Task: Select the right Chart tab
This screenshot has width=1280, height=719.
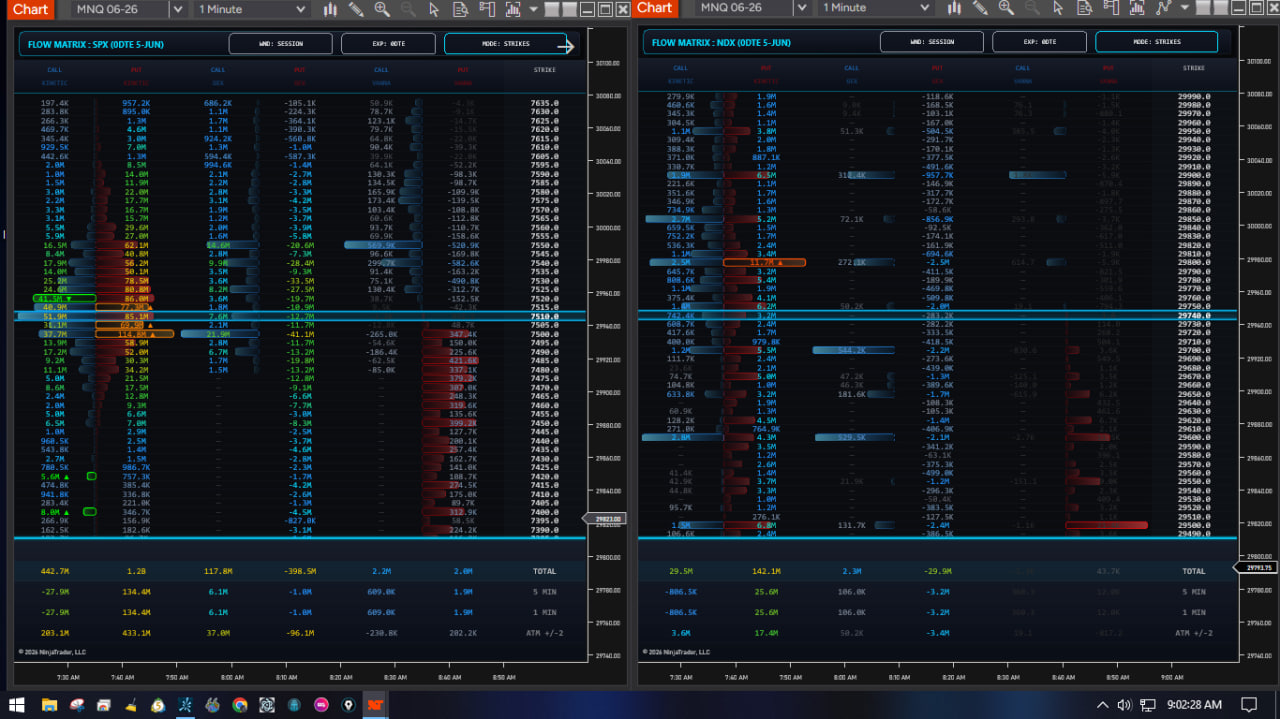Action: point(655,8)
